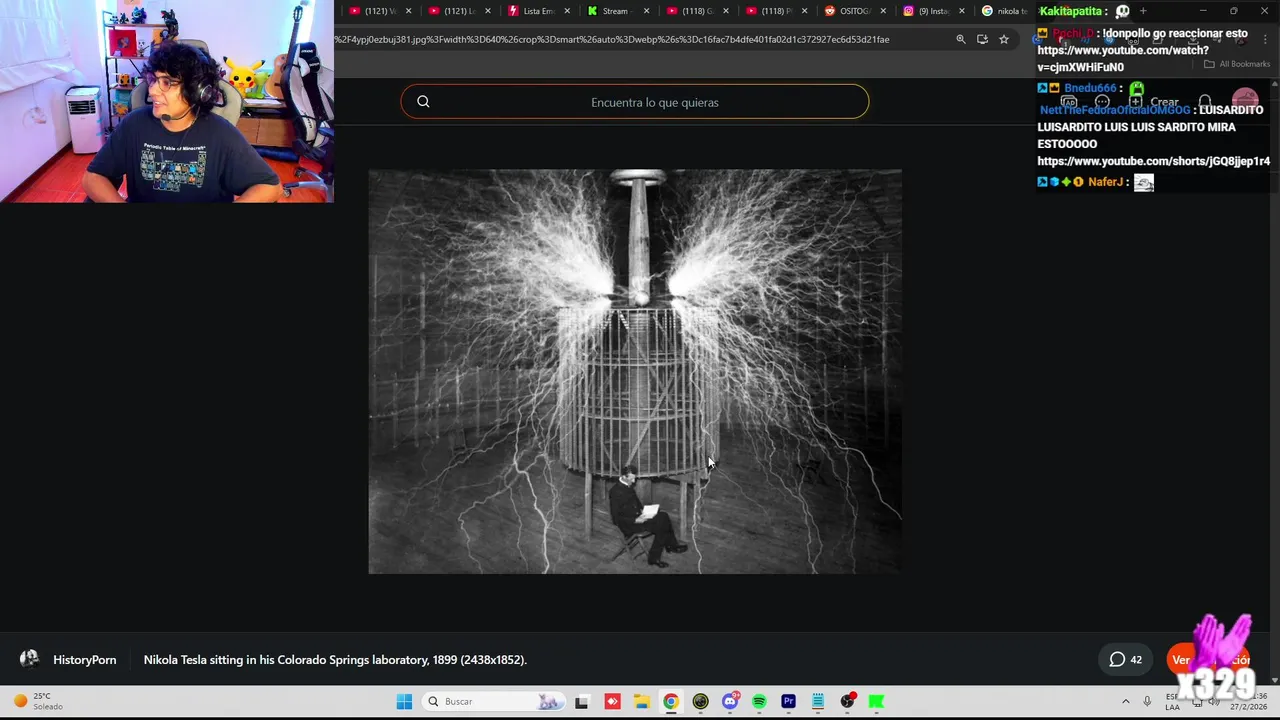Click the install app icon in address bar
1280x720 pixels.
pyautogui.click(x=982, y=39)
